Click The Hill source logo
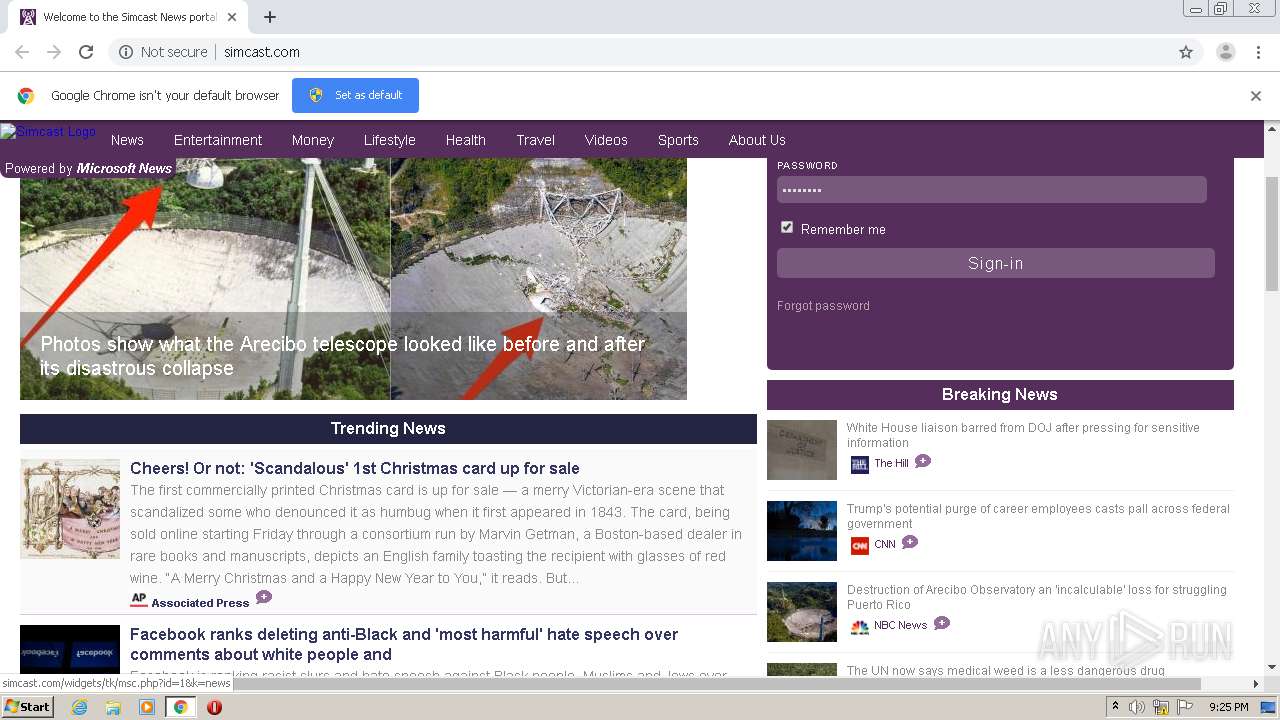Image resolution: width=1280 pixels, height=720 pixels. point(859,464)
